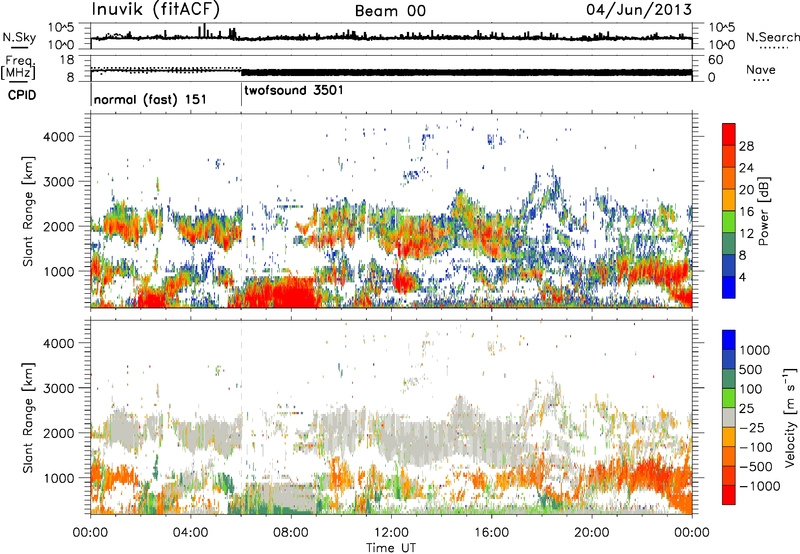Click the 'Time UT' axis title

tap(391, 547)
